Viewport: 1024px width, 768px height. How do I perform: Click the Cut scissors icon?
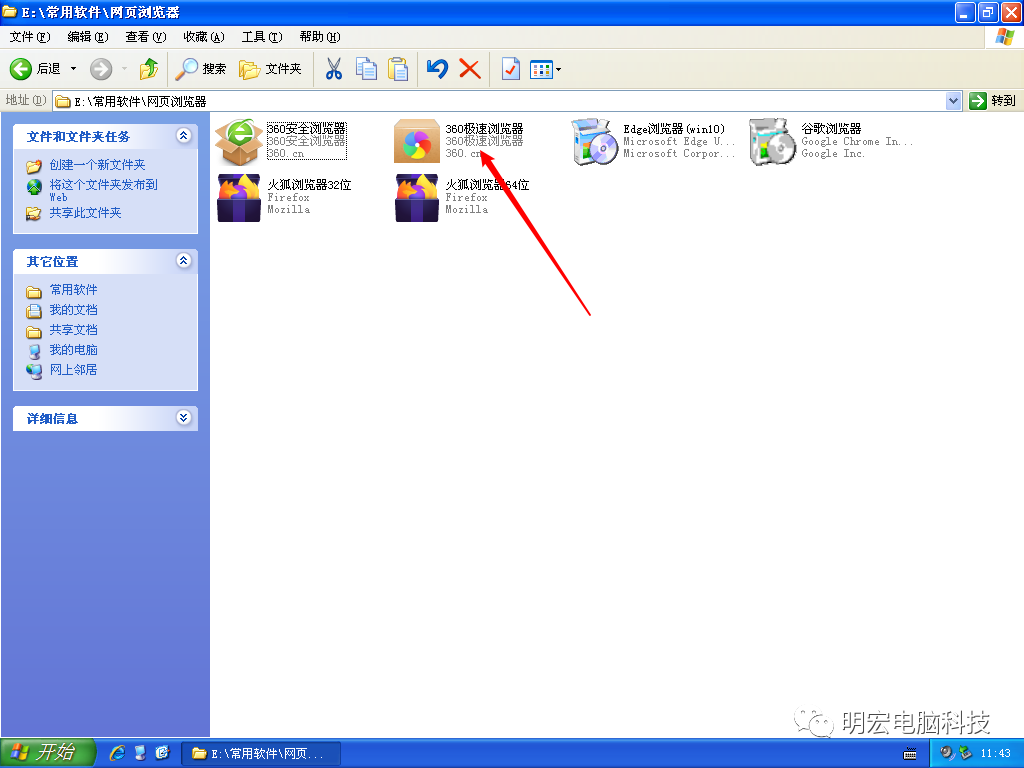334,69
